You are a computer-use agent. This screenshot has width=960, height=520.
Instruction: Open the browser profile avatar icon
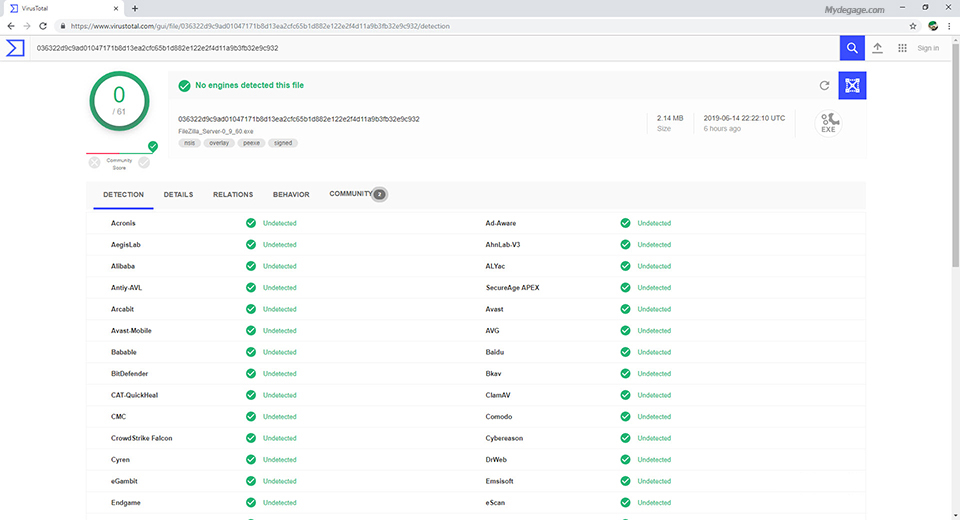[x=933, y=26]
